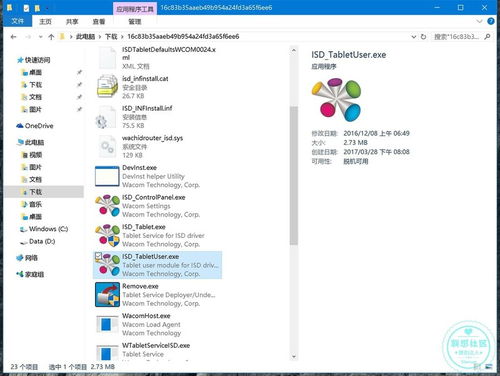The width and height of the screenshot is (500, 376).
Task: Click the new folder icon in title bar
Action: coord(37,8)
